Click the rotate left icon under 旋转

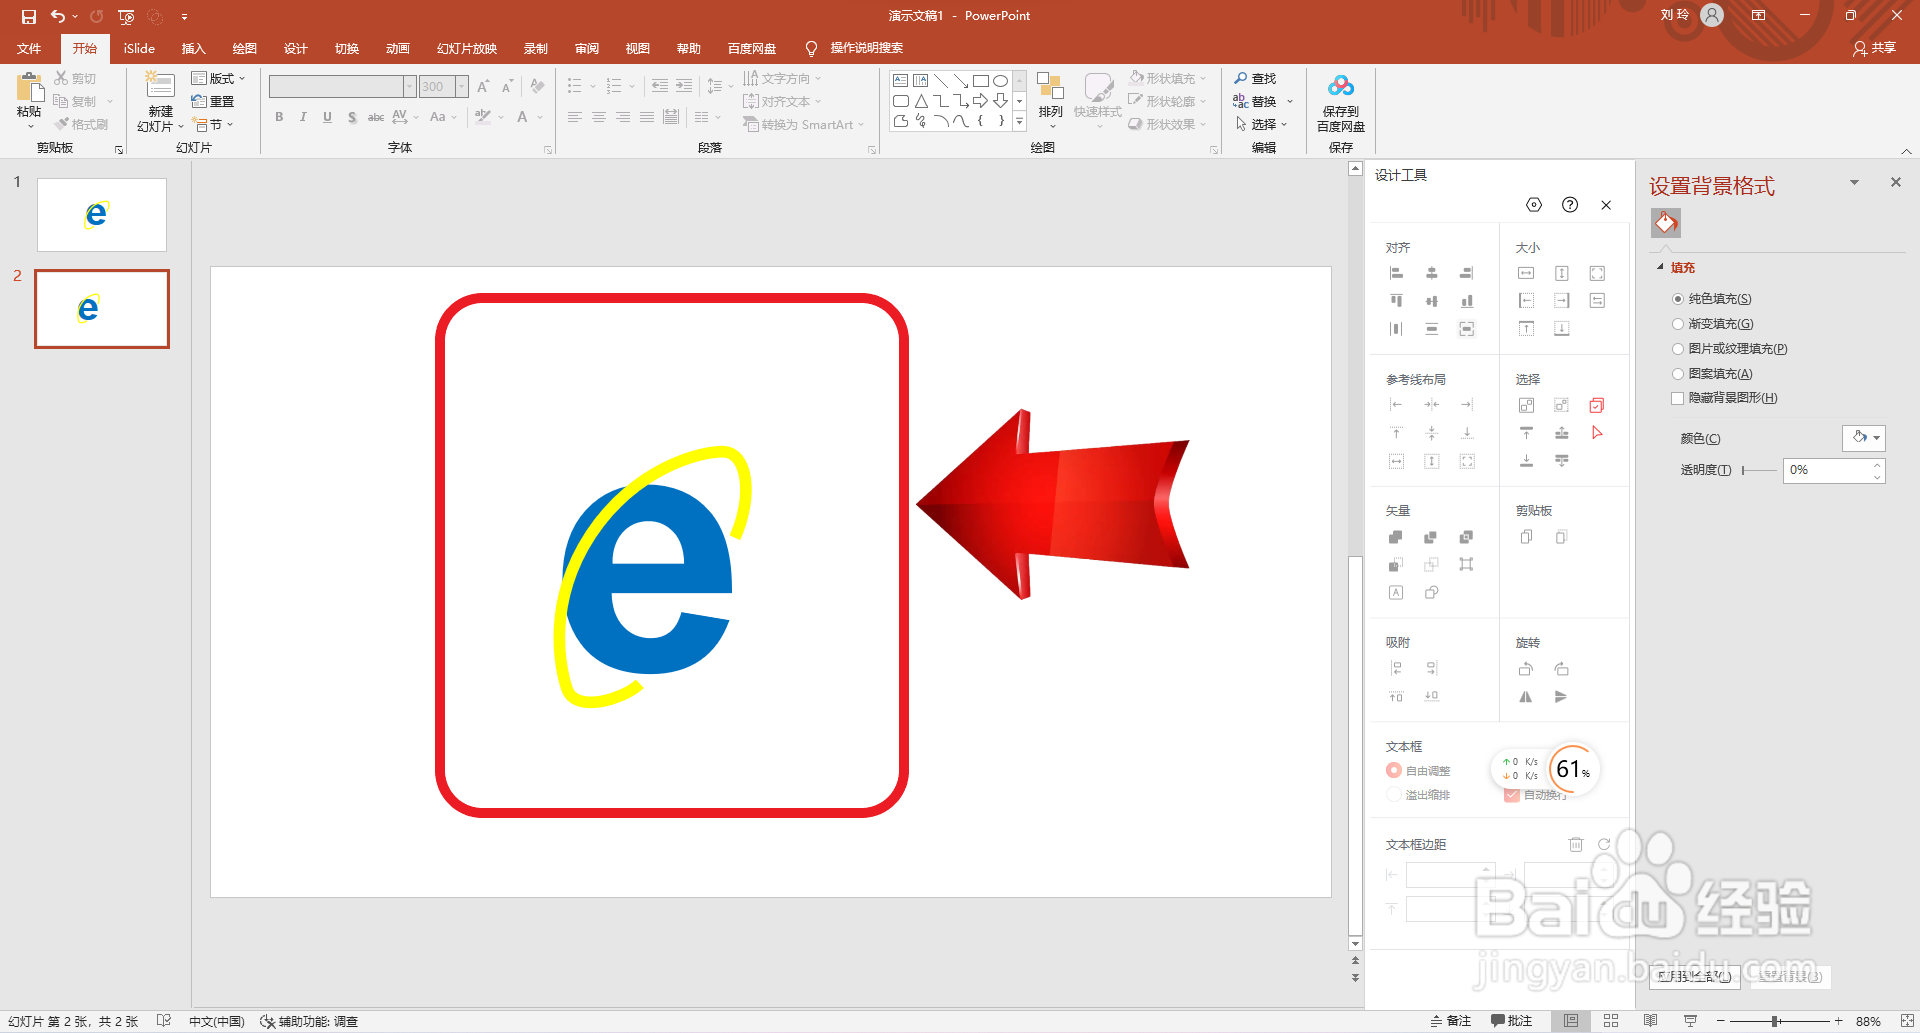coord(1526,669)
